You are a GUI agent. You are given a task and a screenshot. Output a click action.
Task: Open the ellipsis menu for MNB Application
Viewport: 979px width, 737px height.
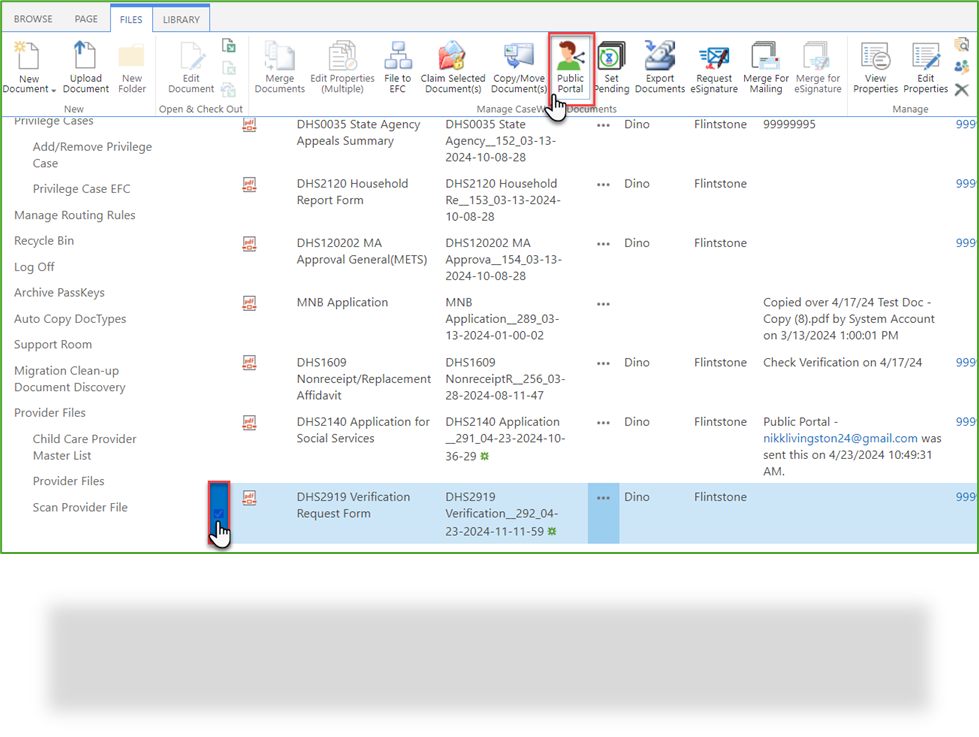[x=603, y=303]
